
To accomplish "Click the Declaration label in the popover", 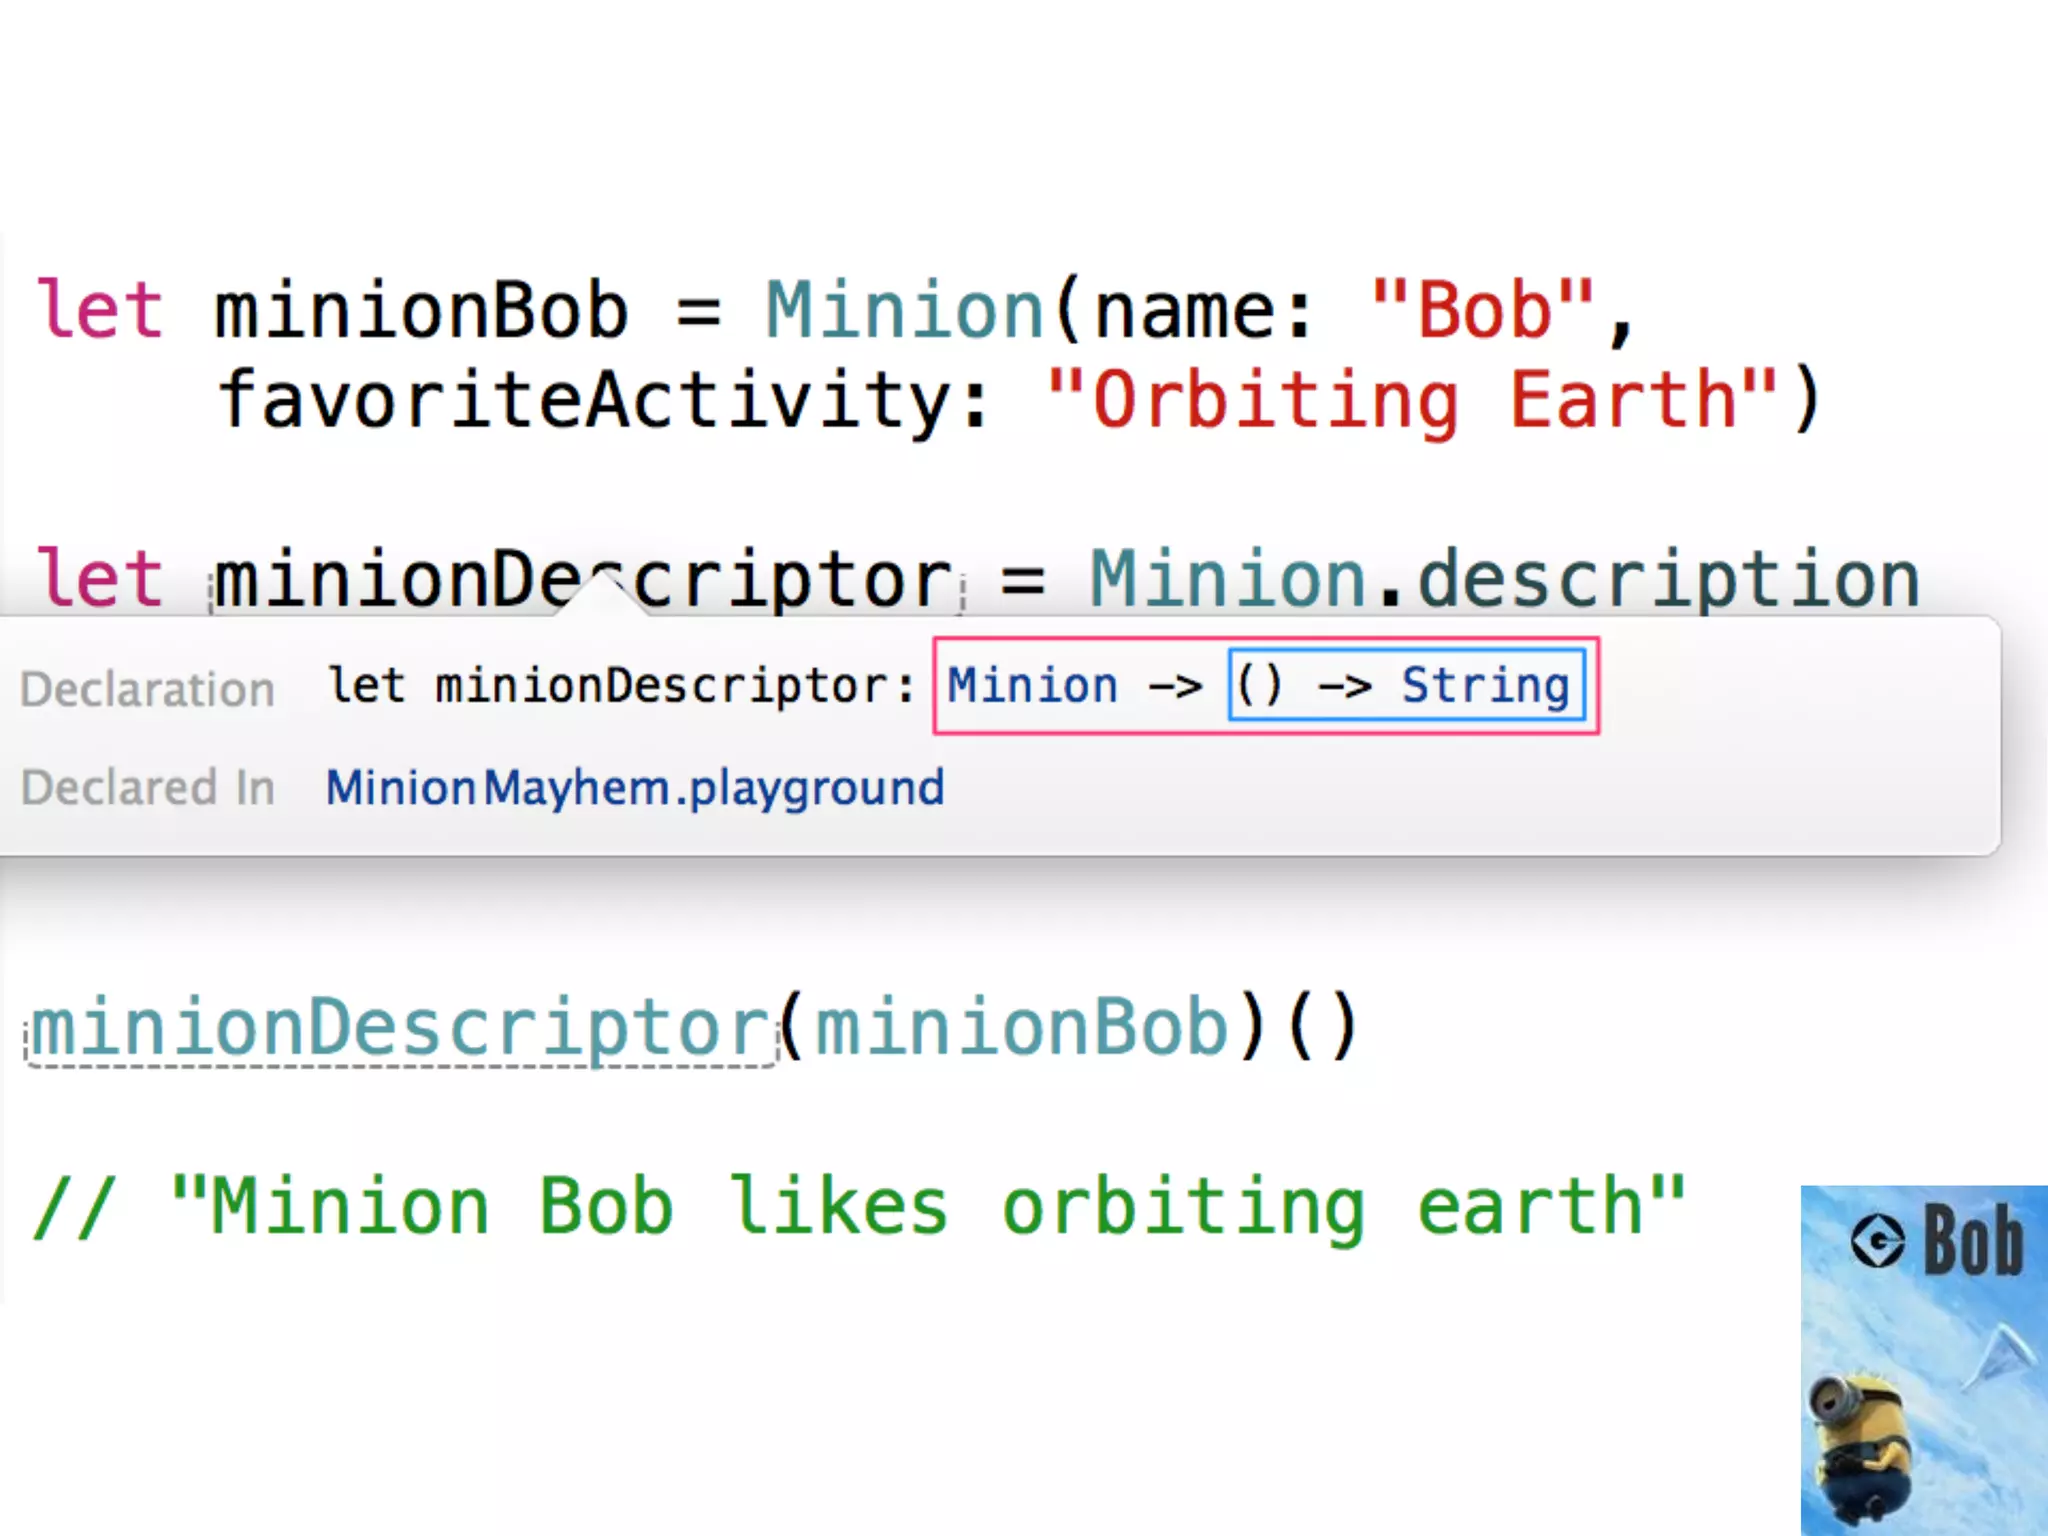I will click(x=148, y=689).
